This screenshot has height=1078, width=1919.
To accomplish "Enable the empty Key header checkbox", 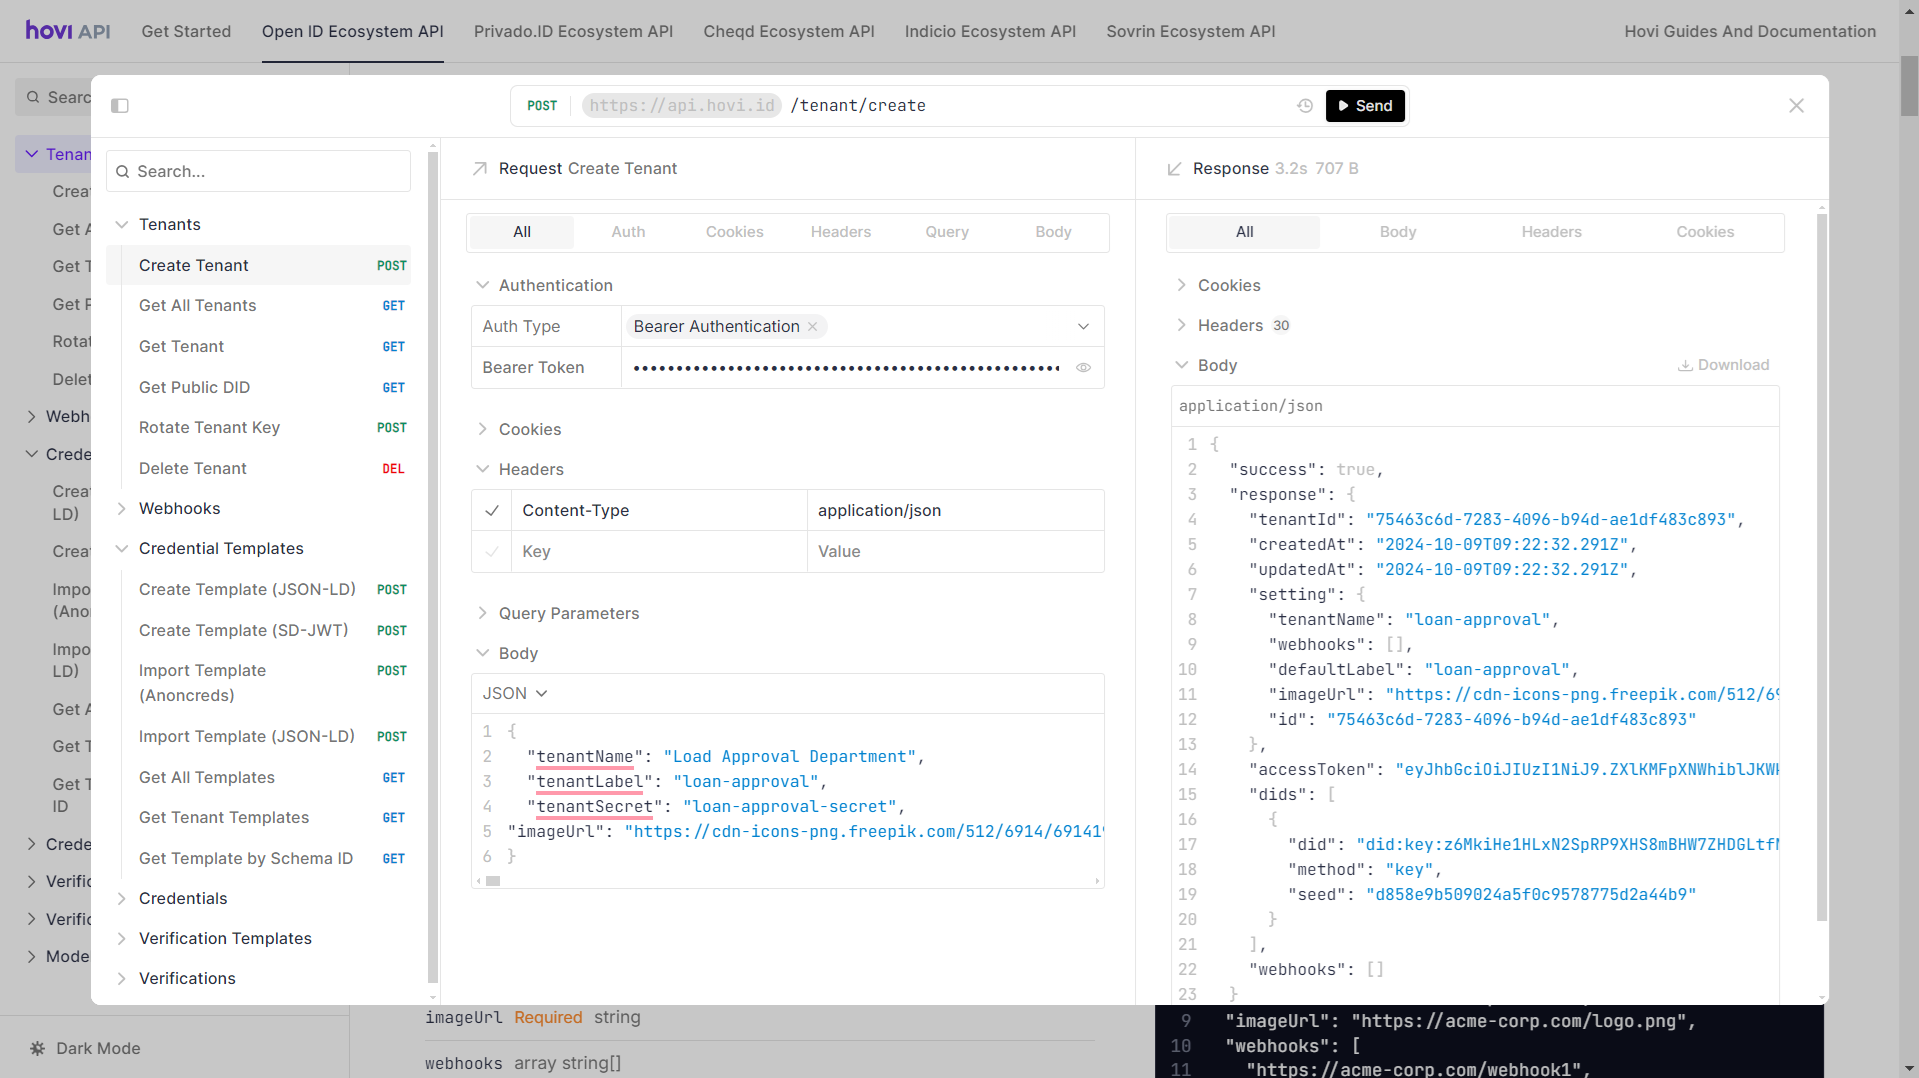I will [492, 552].
